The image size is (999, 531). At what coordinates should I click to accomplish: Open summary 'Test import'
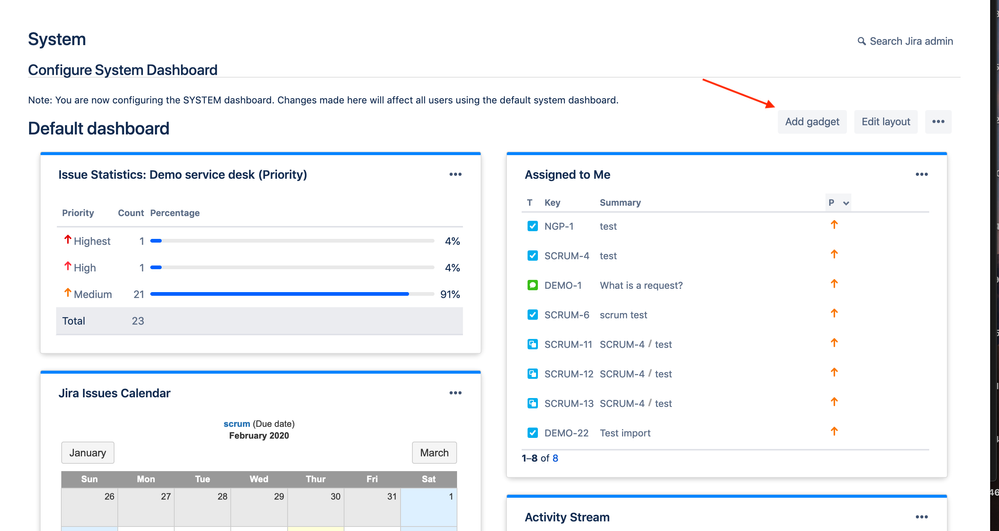[625, 433]
